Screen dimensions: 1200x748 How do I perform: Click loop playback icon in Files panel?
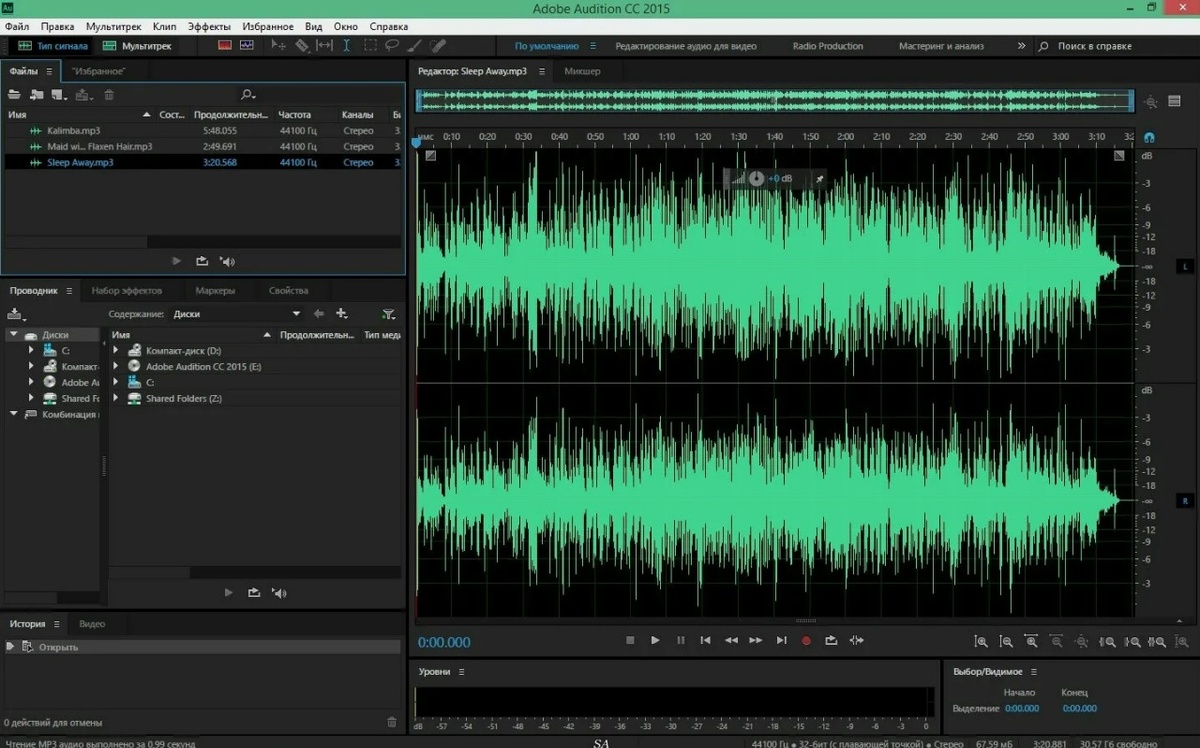[202, 261]
